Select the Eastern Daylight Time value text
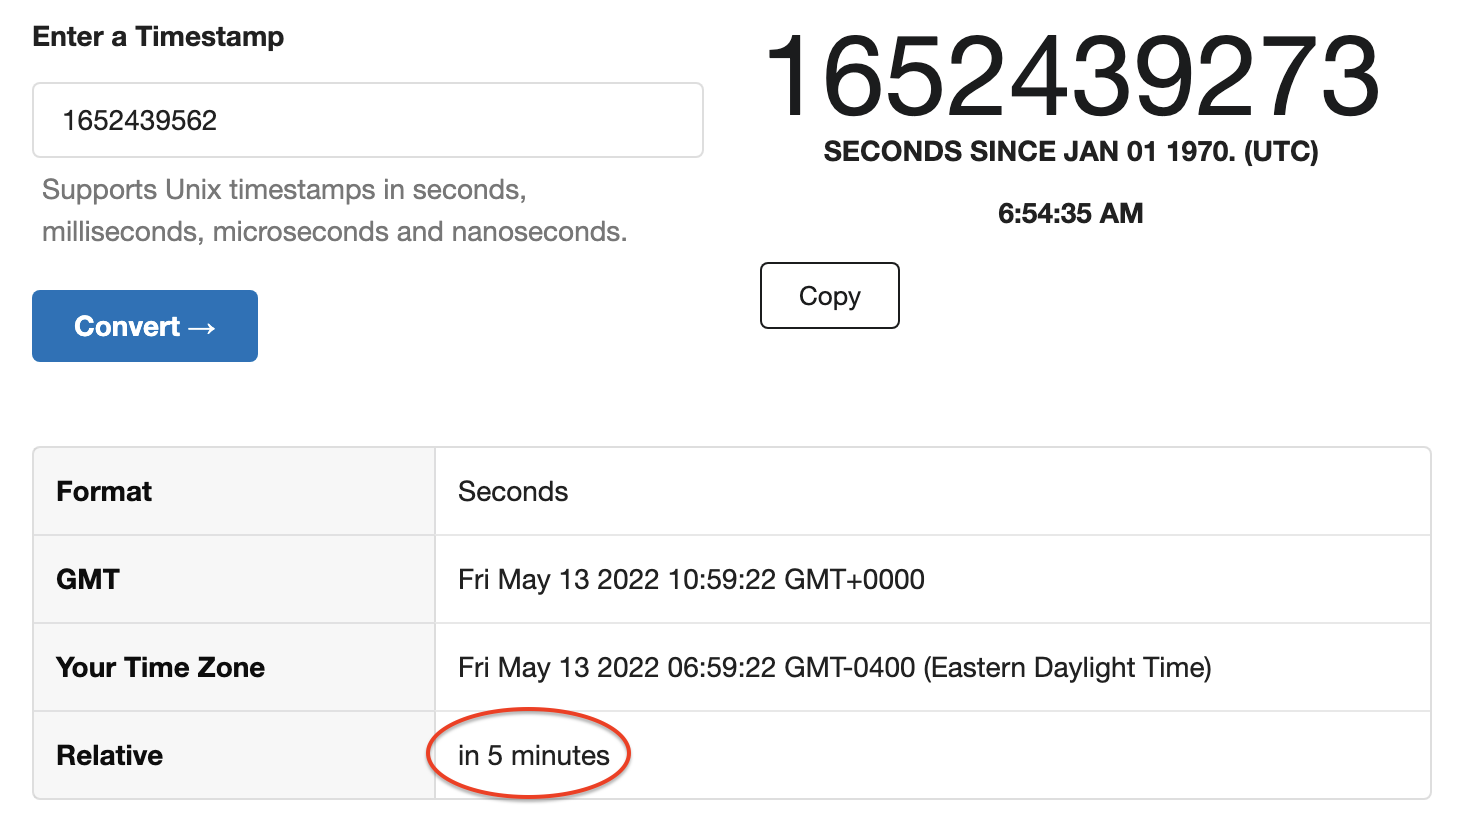The height and width of the screenshot is (830, 1470). pyautogui.click(x=1069, y=667)
